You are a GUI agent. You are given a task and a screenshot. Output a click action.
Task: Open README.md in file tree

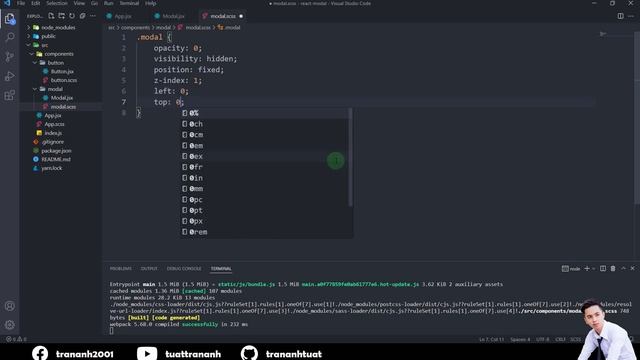tap(56, 159)
